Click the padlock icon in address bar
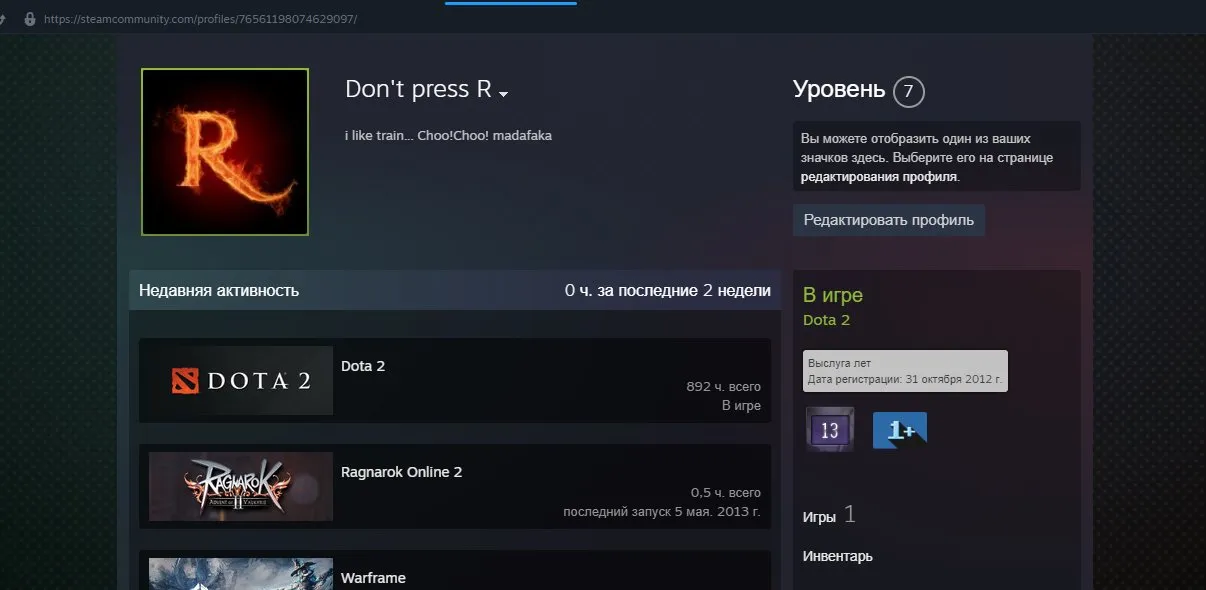This screenshot has width=1206, height=590. coord(29,19)
